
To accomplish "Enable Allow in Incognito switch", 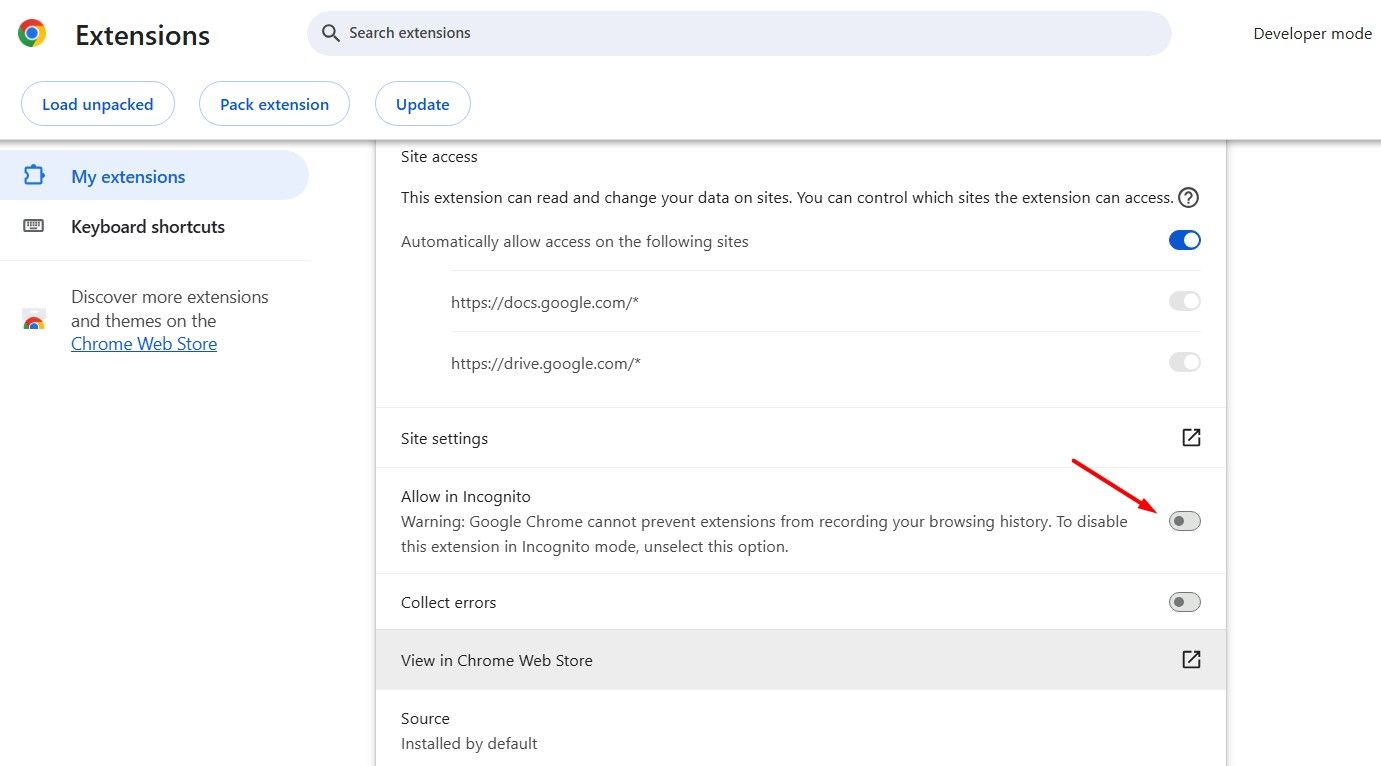I will pos(1184,521).
